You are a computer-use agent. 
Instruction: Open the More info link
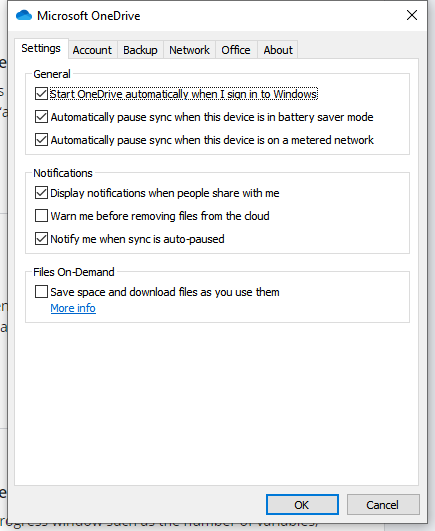(73, 308)
